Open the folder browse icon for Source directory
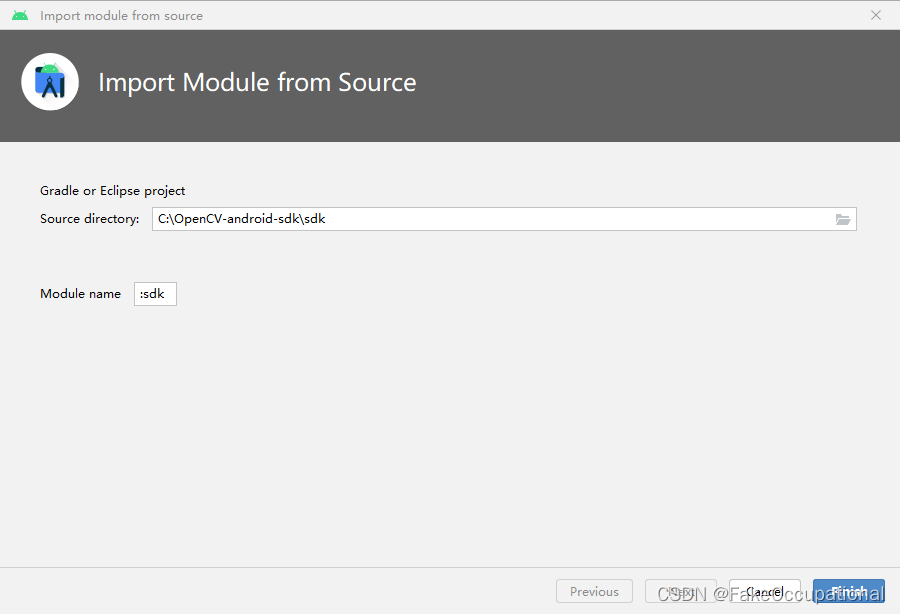 (843, 219)
